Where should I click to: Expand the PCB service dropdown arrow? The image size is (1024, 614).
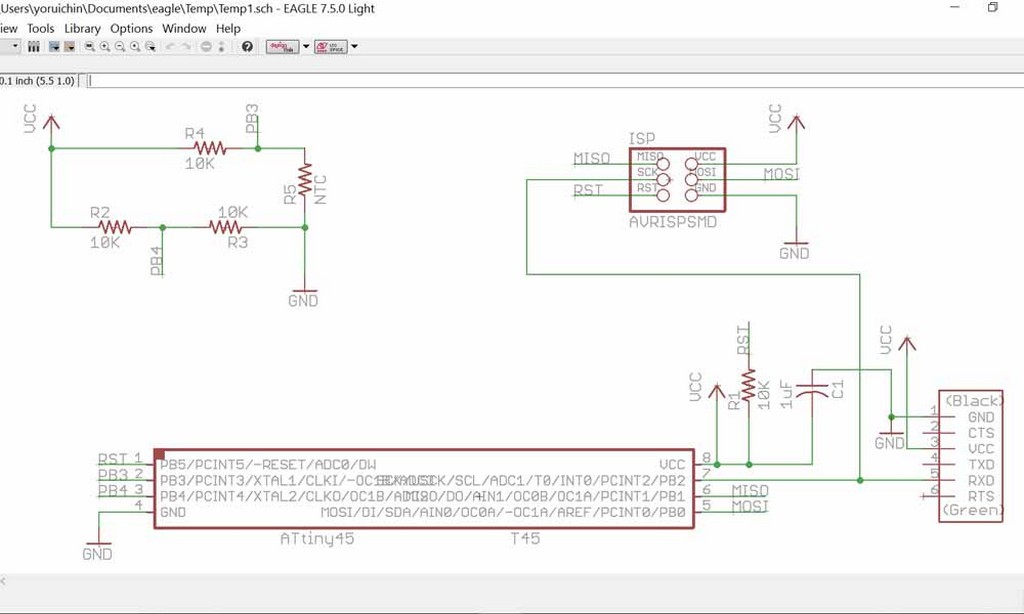[x=355, y=46]
